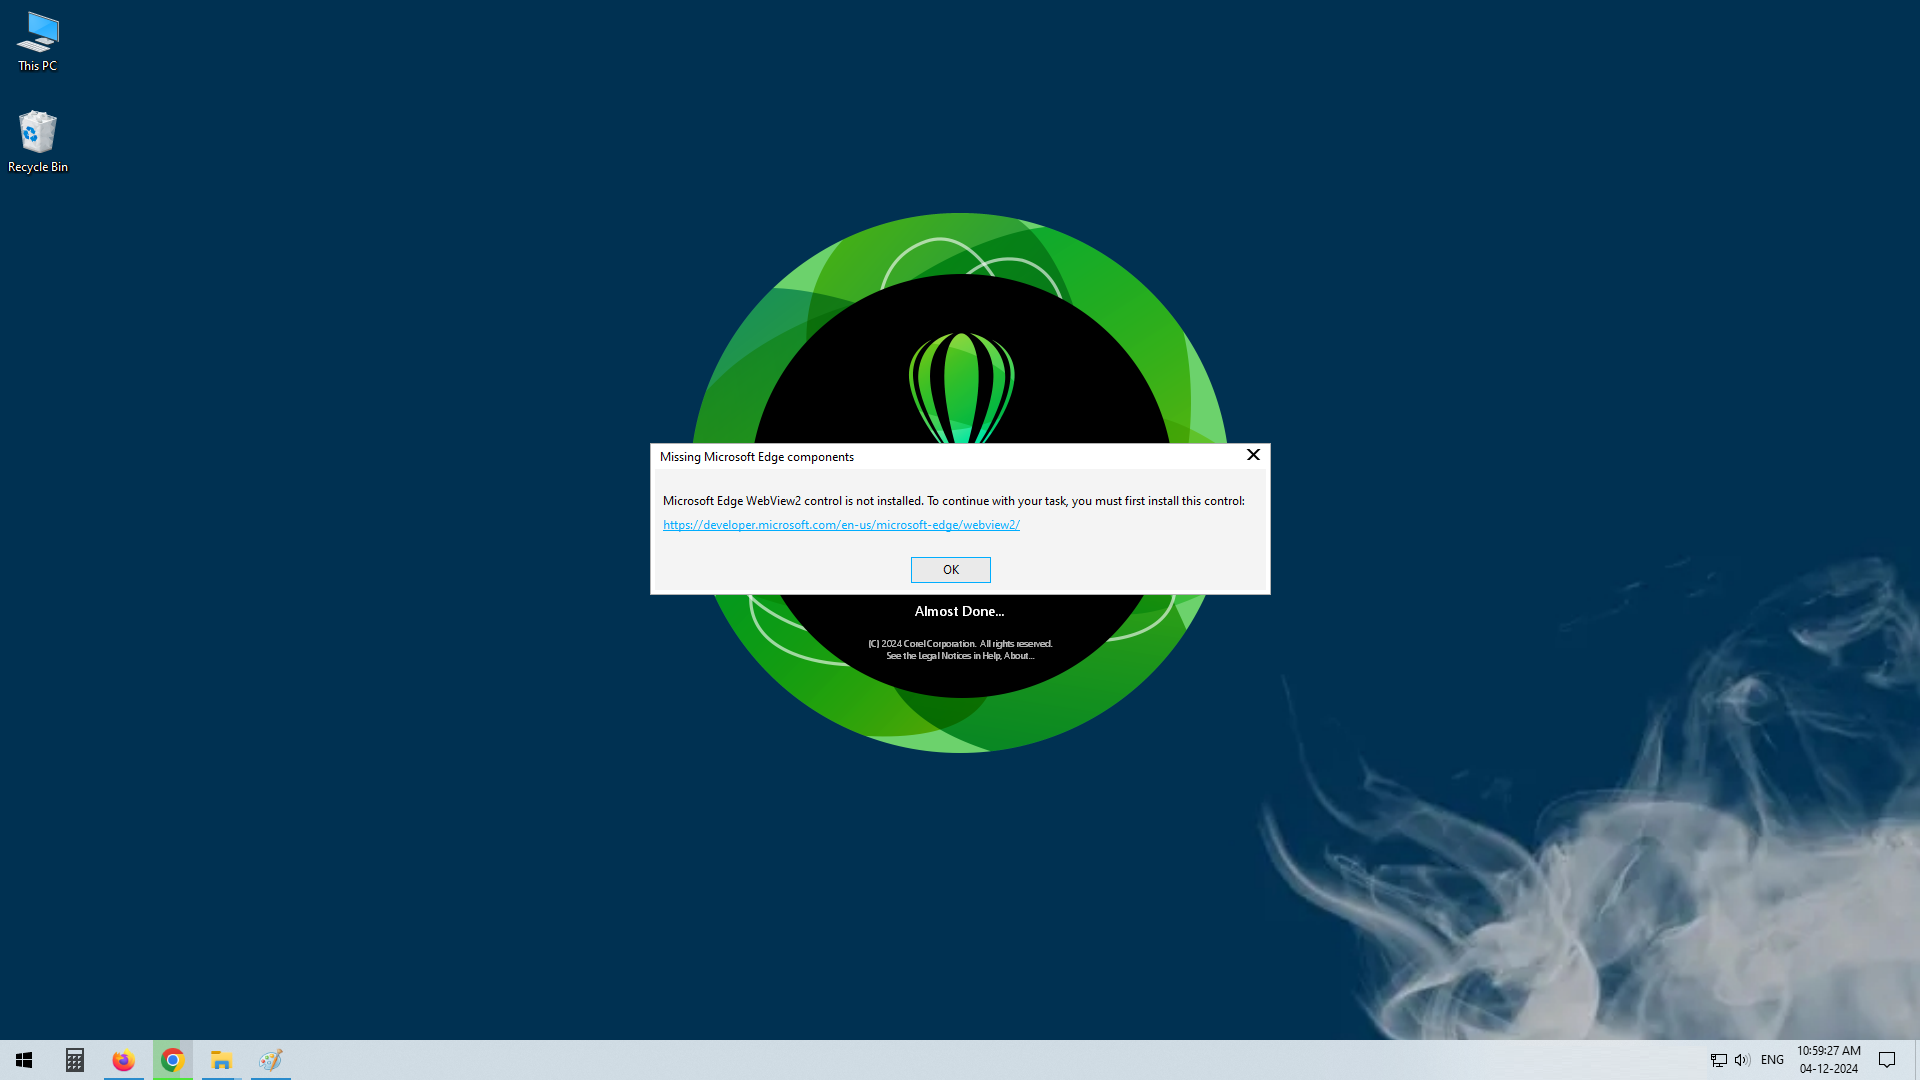
Task: Click the WebView2 not installed message
Action: pos(953,501)
